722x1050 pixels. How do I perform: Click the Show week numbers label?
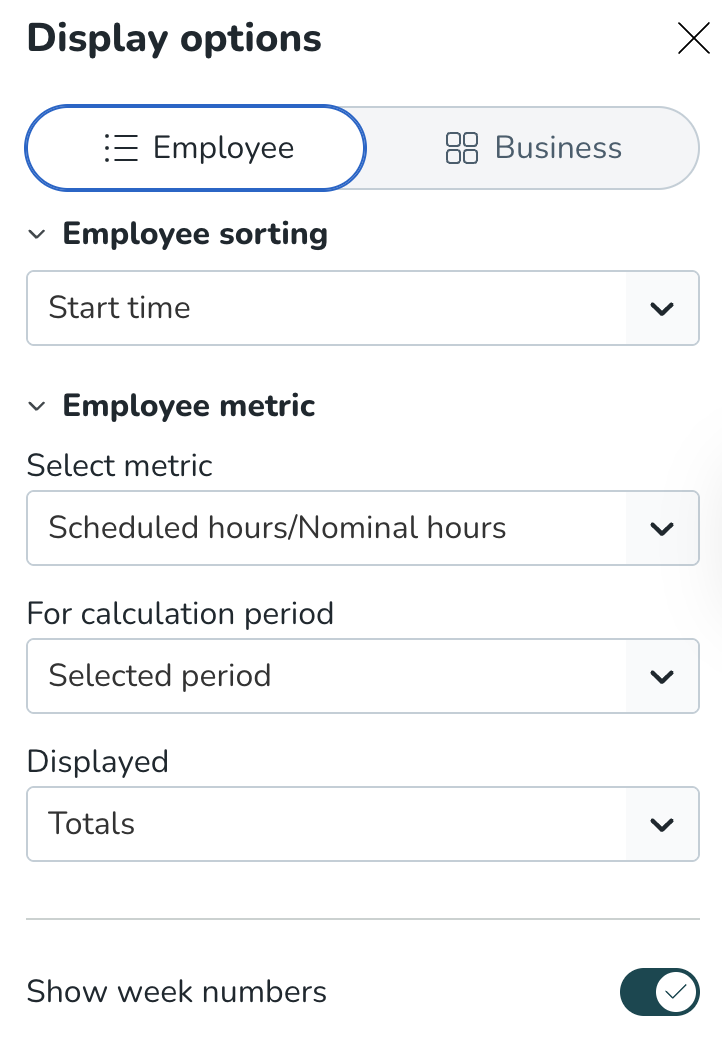point(176,992)
